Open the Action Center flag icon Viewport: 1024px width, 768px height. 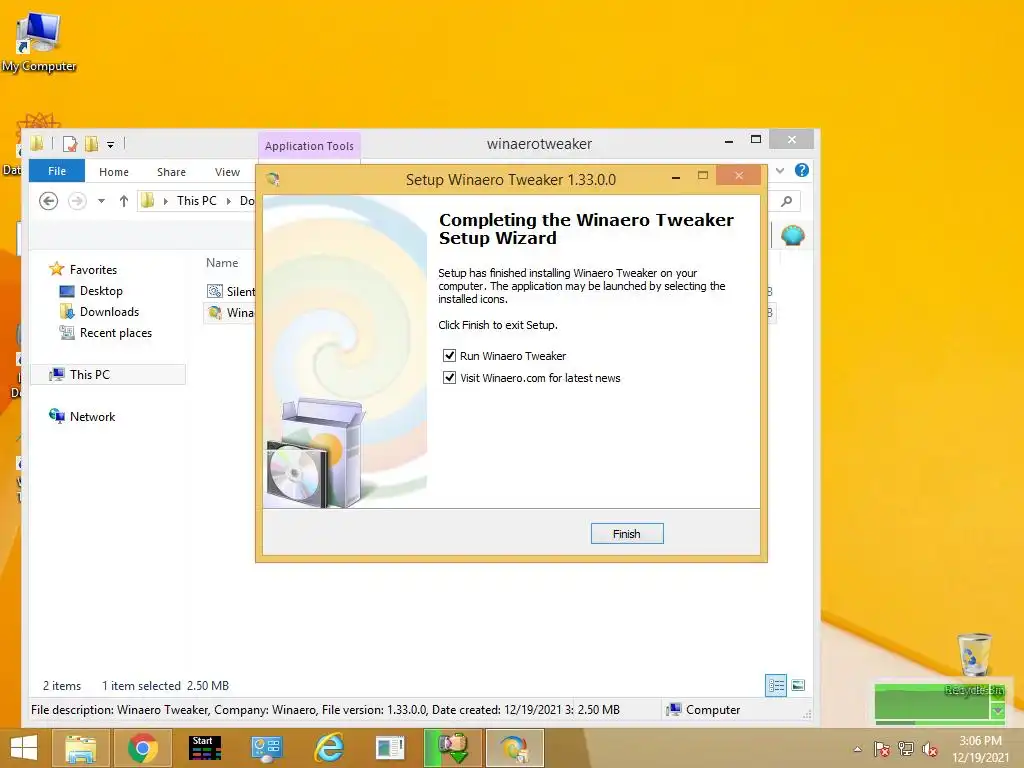[881, 749]
